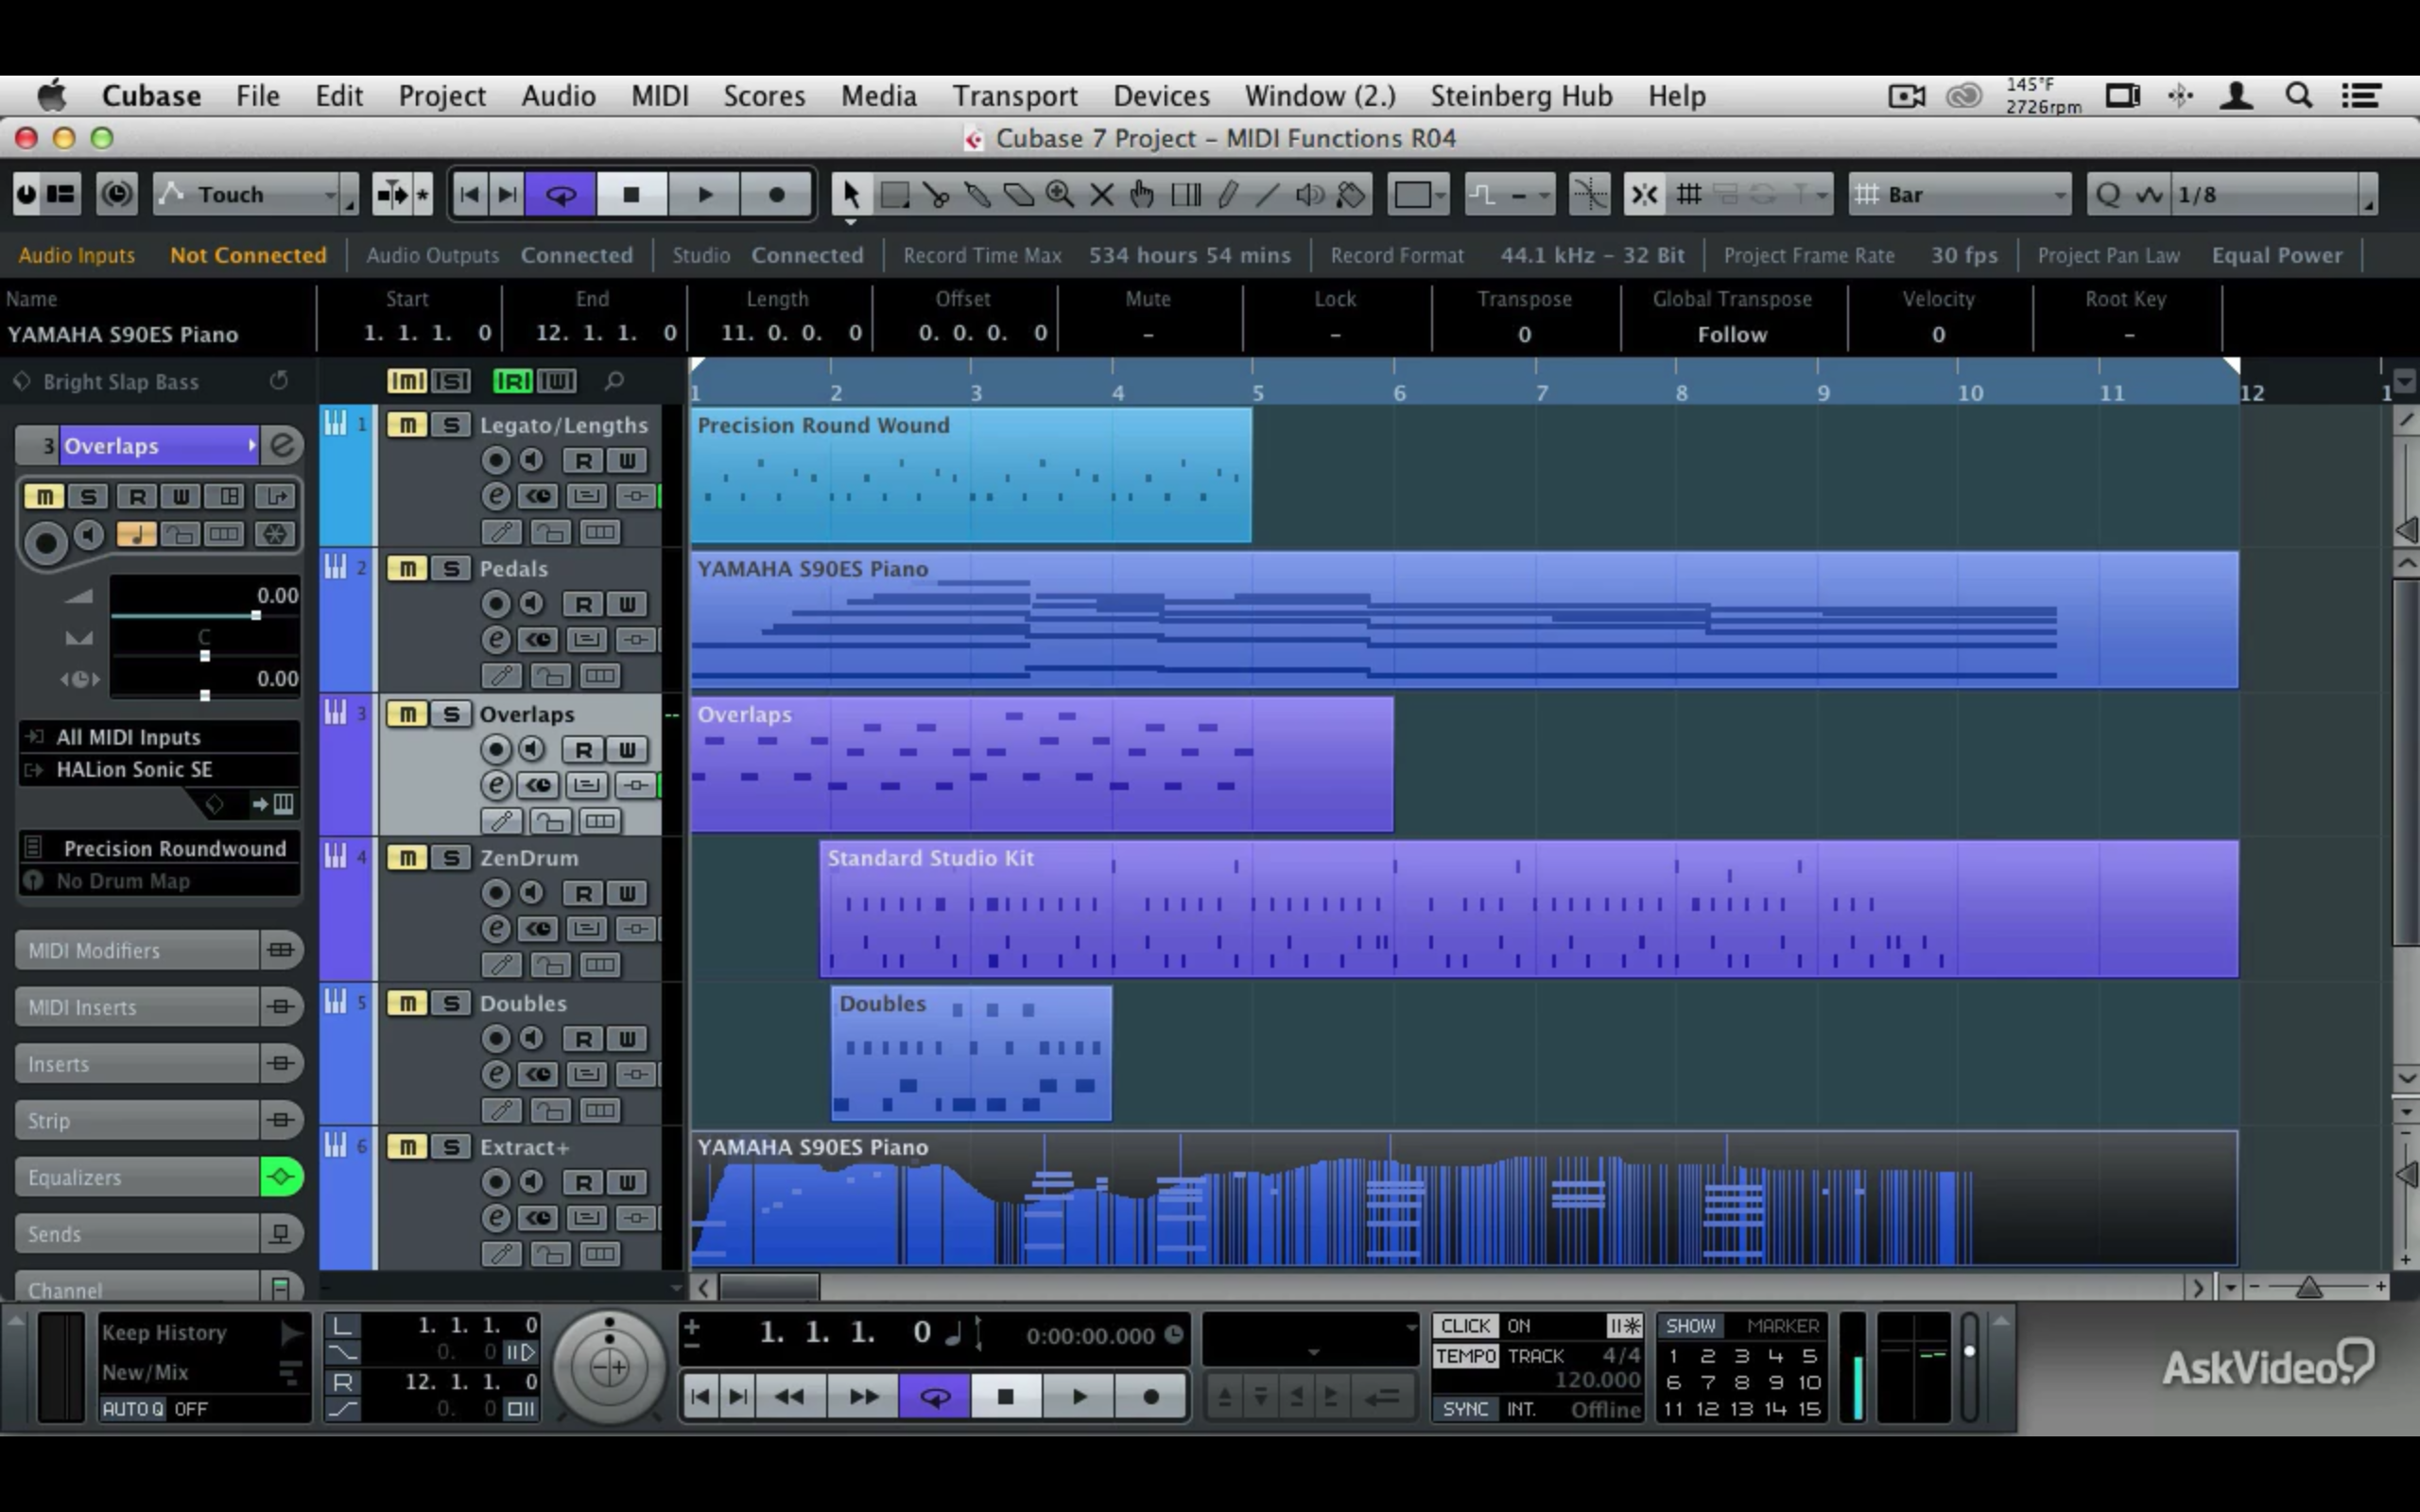This screenshot has width=2420, height=1512.
Task: Mute the Legato/Lengths track
Action: [407, 424]
